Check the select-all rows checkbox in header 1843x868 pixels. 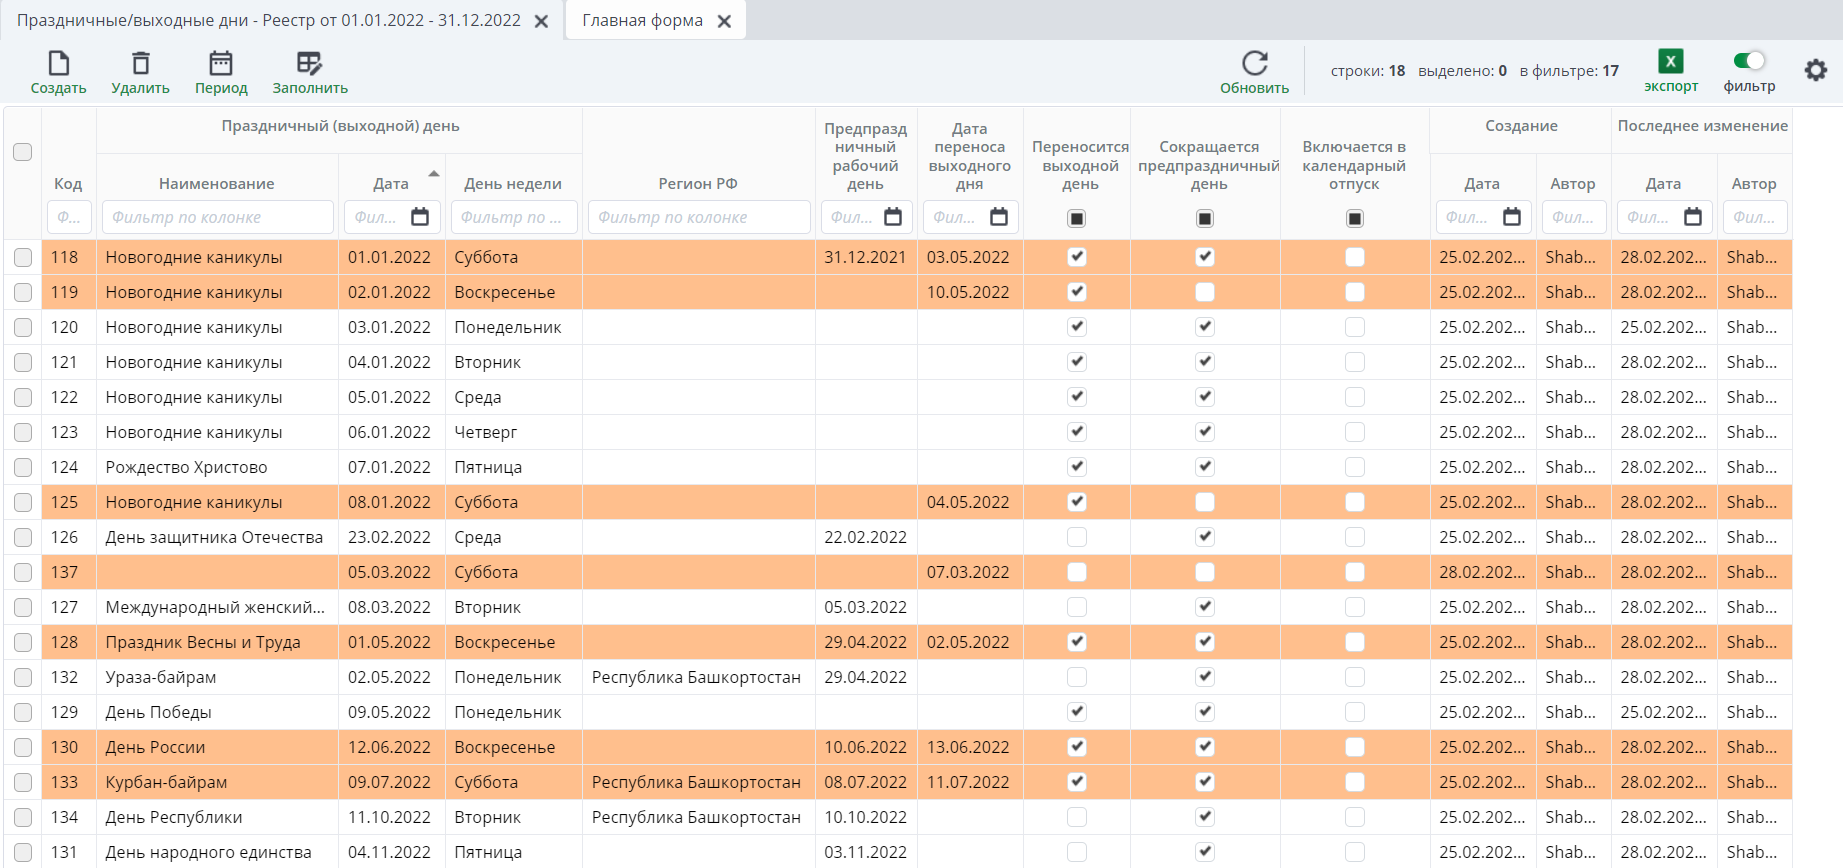click(22, 152)
